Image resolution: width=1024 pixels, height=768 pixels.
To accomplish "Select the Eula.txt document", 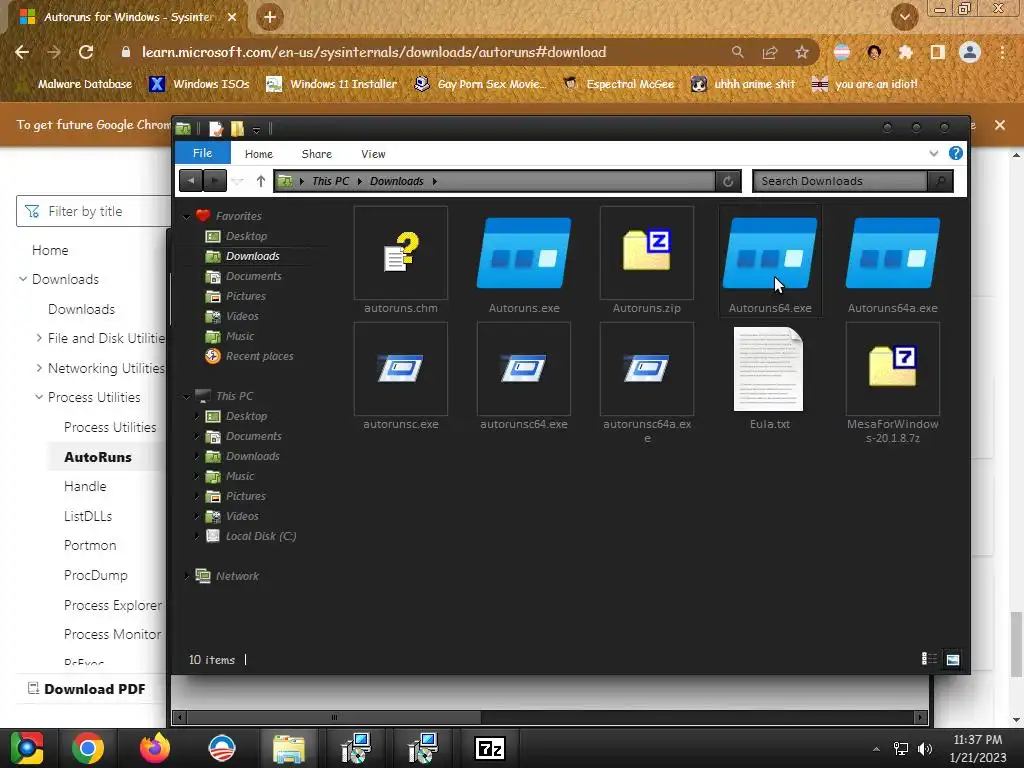I will click(769, 377).
